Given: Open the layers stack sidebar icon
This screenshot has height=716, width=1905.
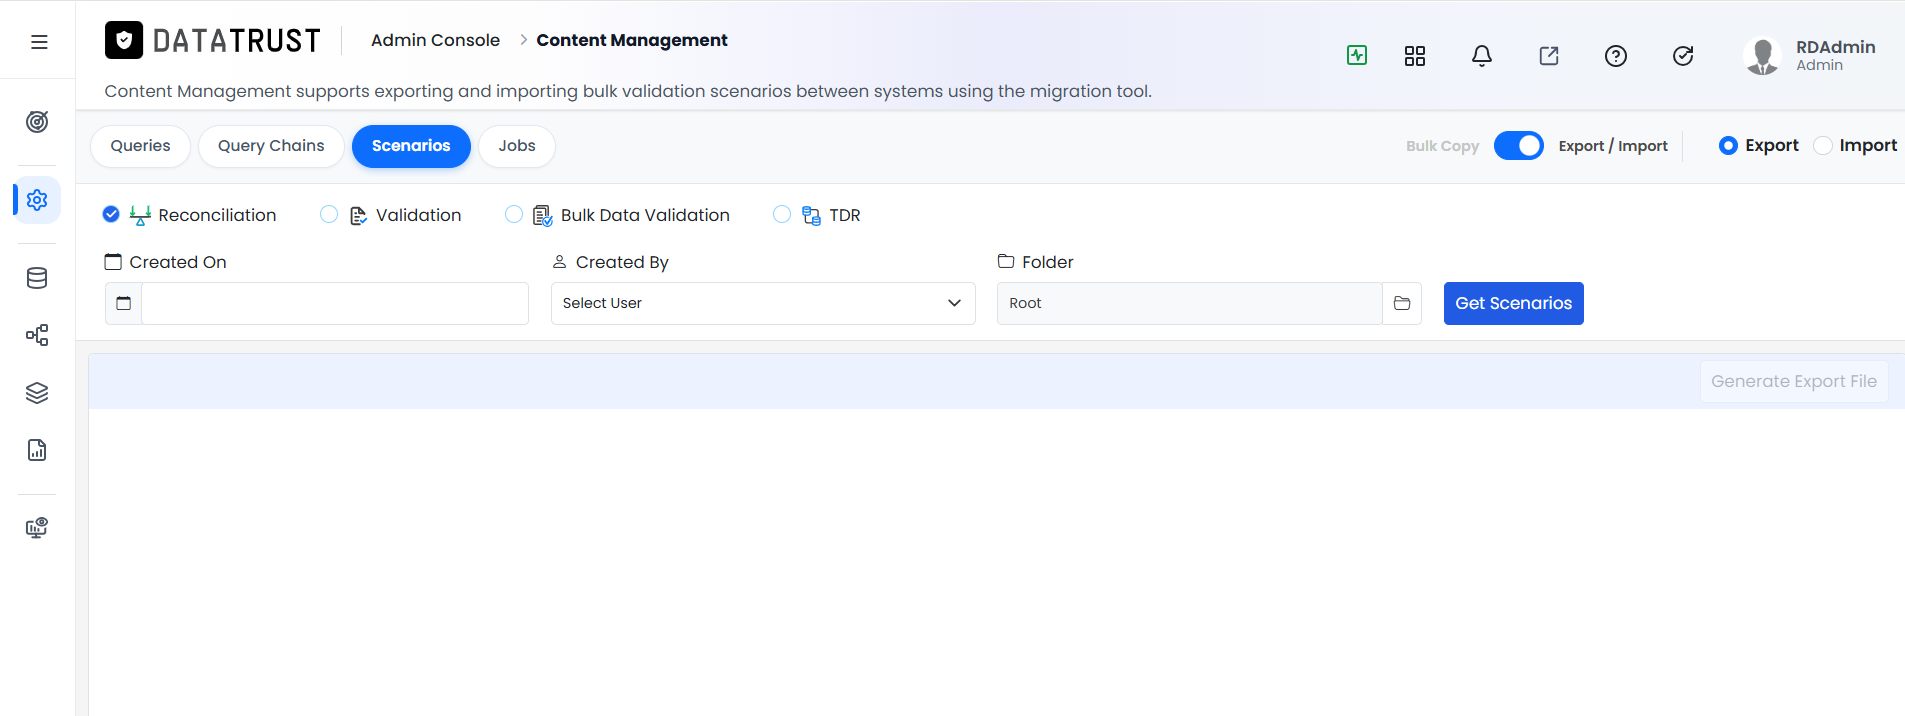Looking at the screenshot, I should [x=37, y=393].
